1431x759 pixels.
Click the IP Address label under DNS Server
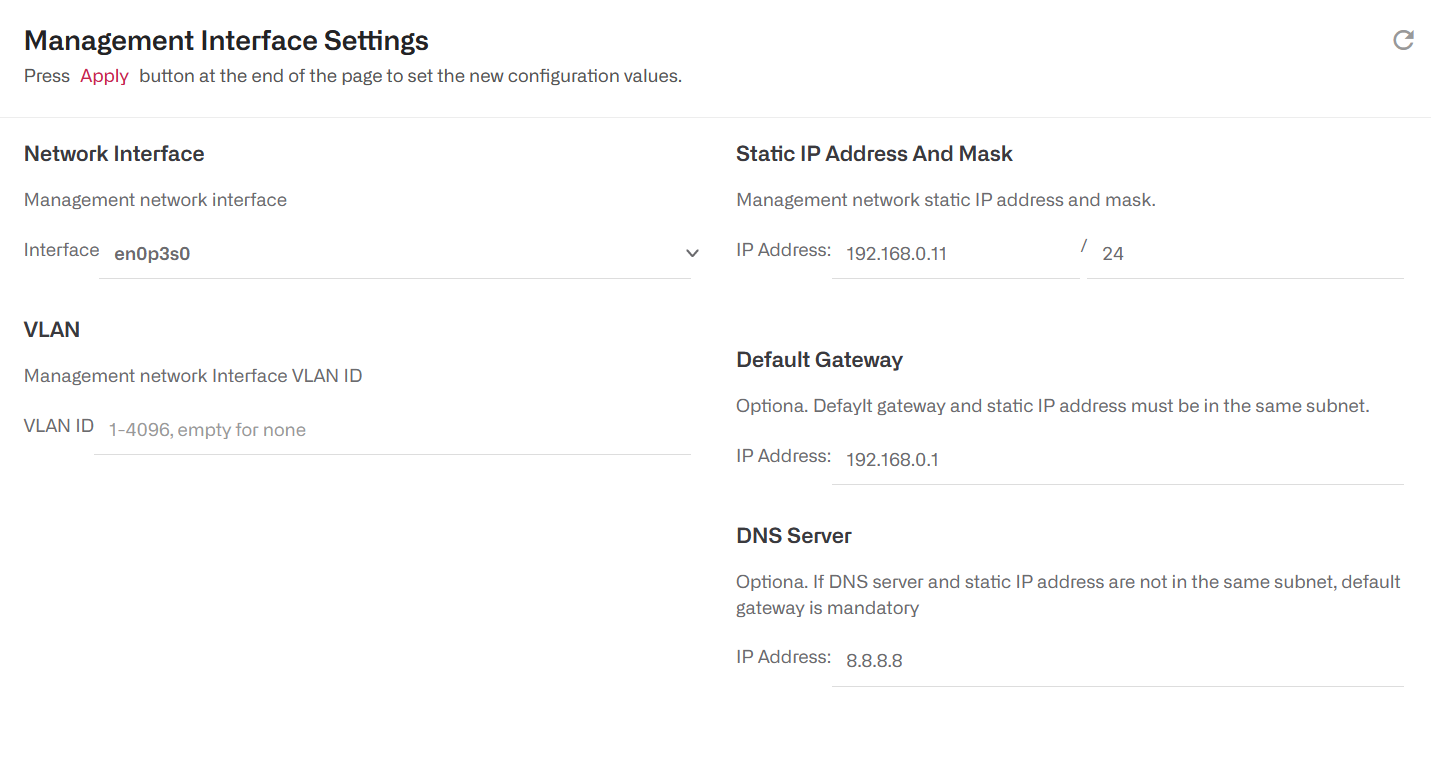pos(784,657)
